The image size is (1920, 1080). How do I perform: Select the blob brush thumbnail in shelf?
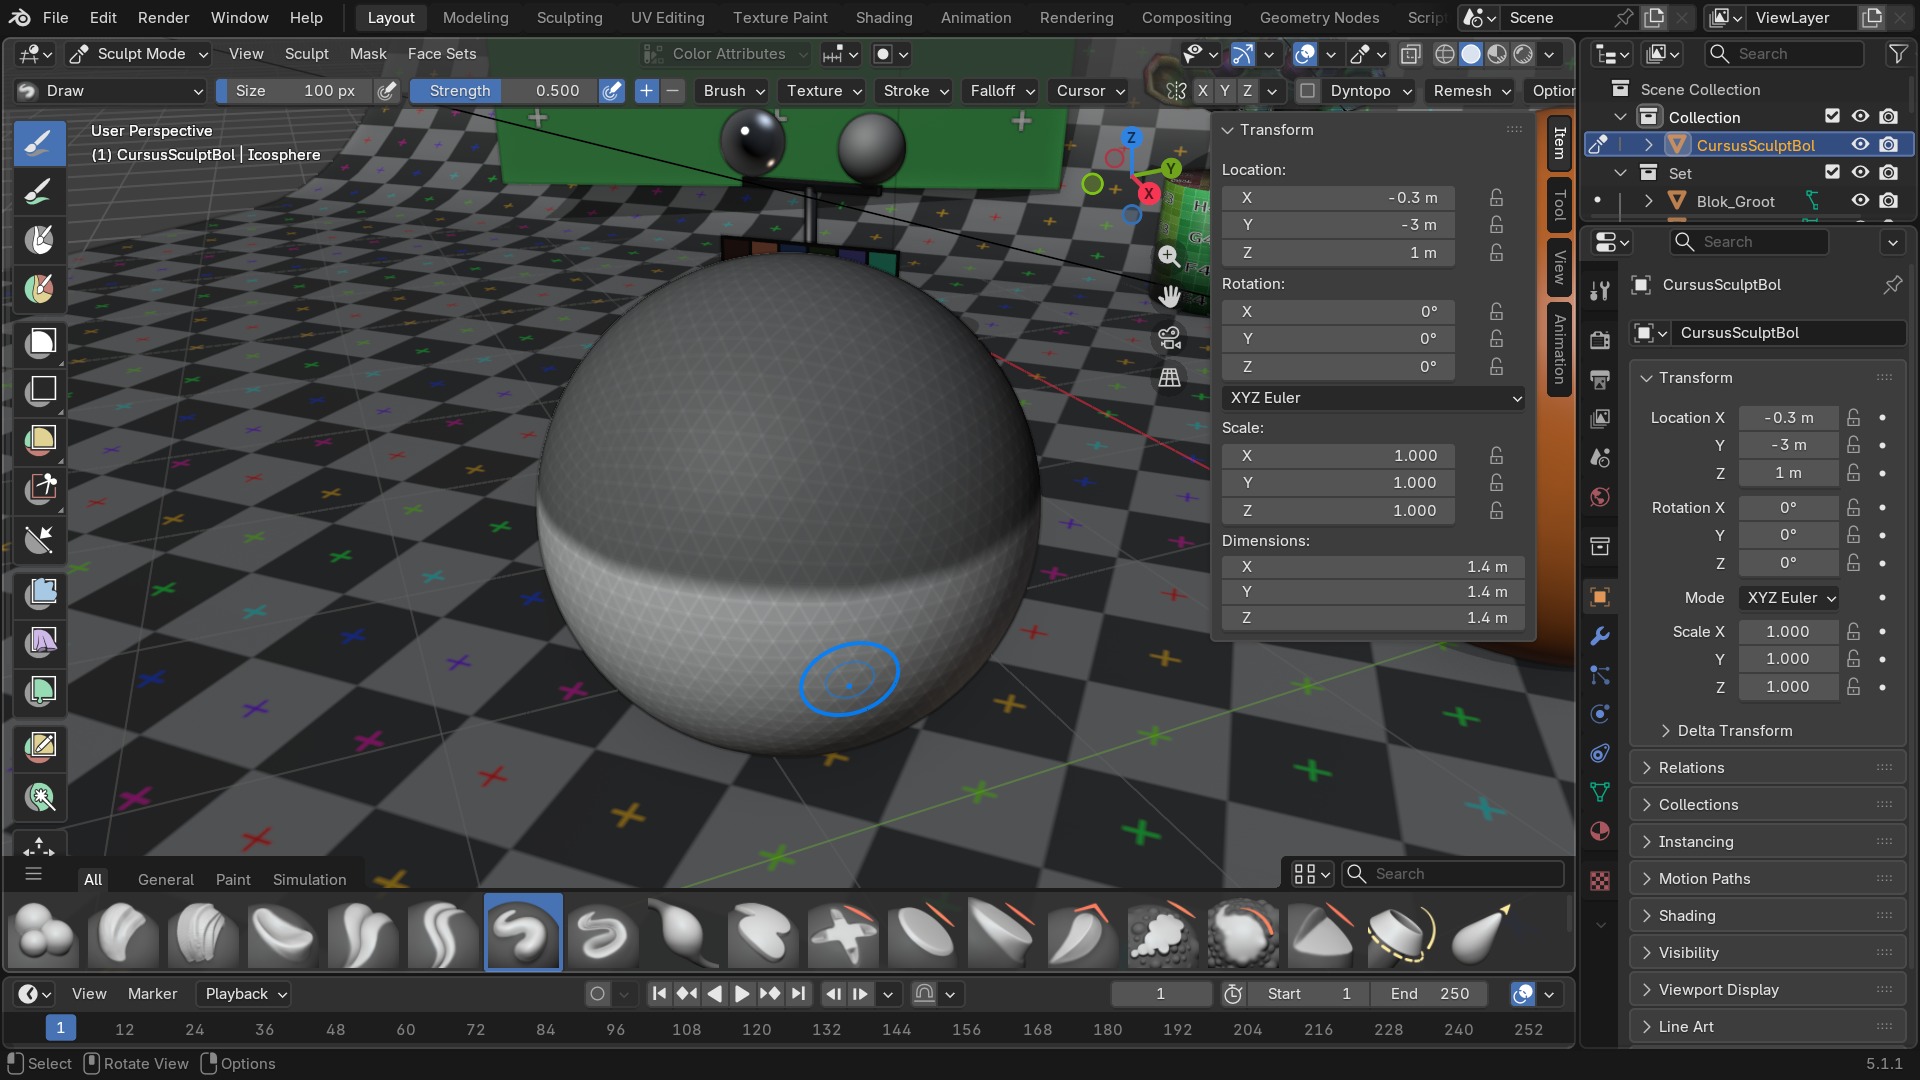(x=44, y=932)
